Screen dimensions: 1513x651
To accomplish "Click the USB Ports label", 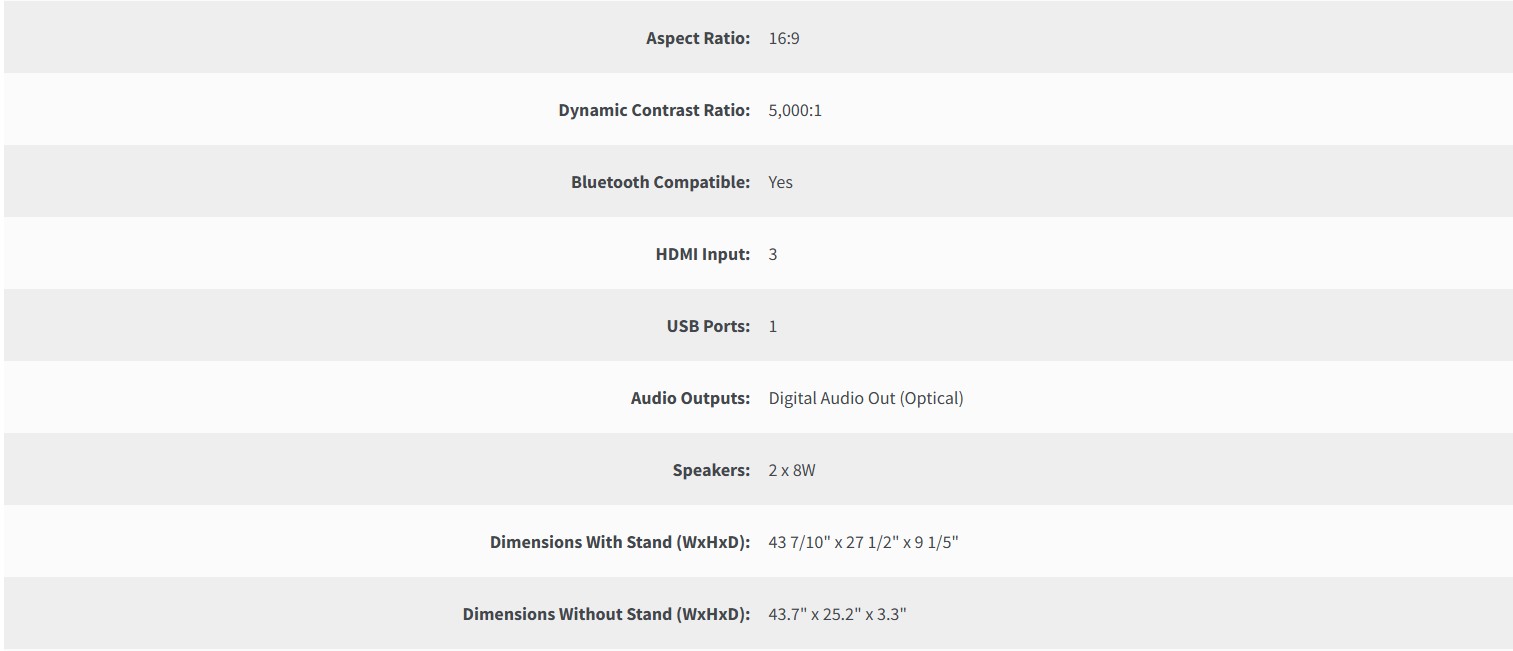I will pyautogui.click(x=708, y=326).
